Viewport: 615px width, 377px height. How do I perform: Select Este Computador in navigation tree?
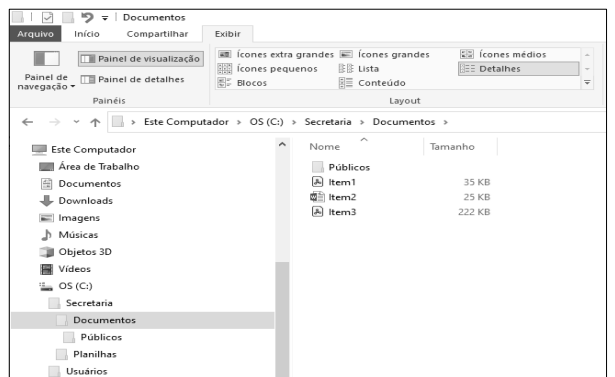pos(84,149)
